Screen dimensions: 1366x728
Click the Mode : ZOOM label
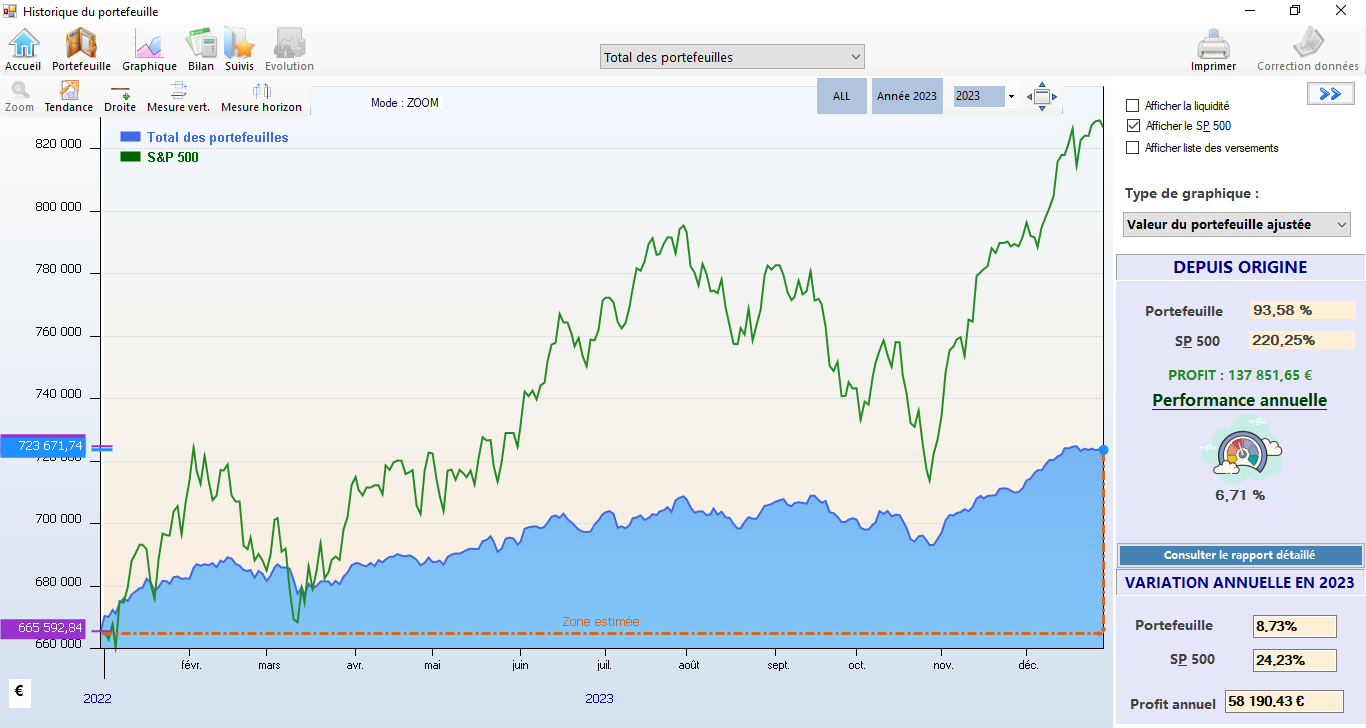[x=404, y=103]
